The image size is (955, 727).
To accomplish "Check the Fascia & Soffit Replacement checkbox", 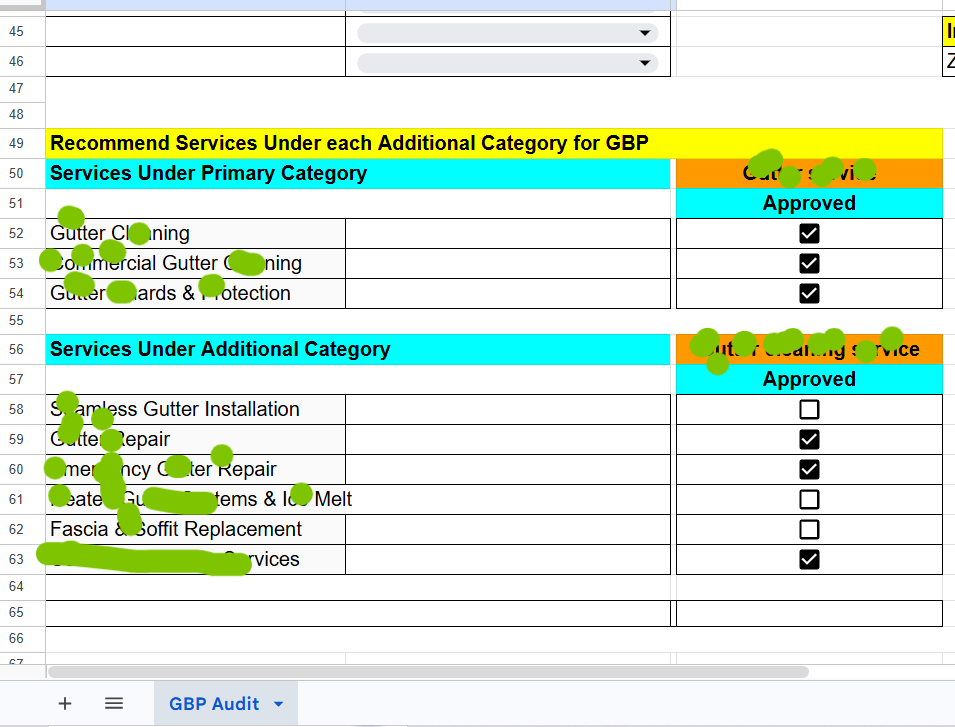I will coord(809,529).
